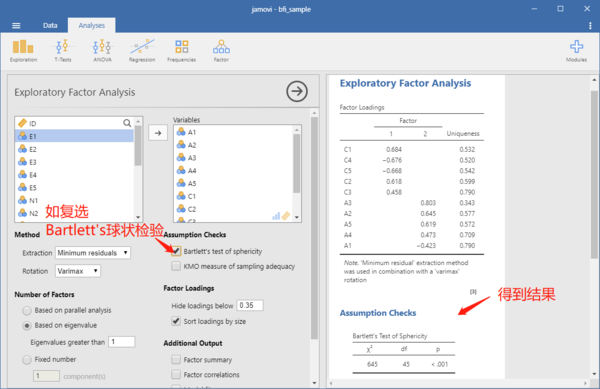Click options panel scroll down arrow

click(314, 382)
